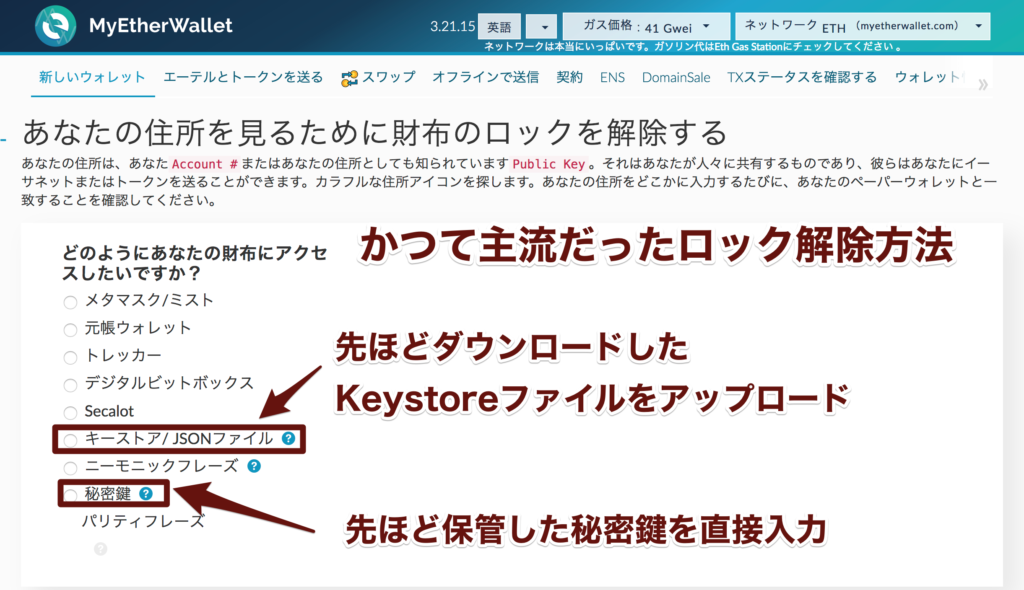This screenshot has height=590, width=1024.
Task: Click the red Public Key text
Action: tap(549, 163)
